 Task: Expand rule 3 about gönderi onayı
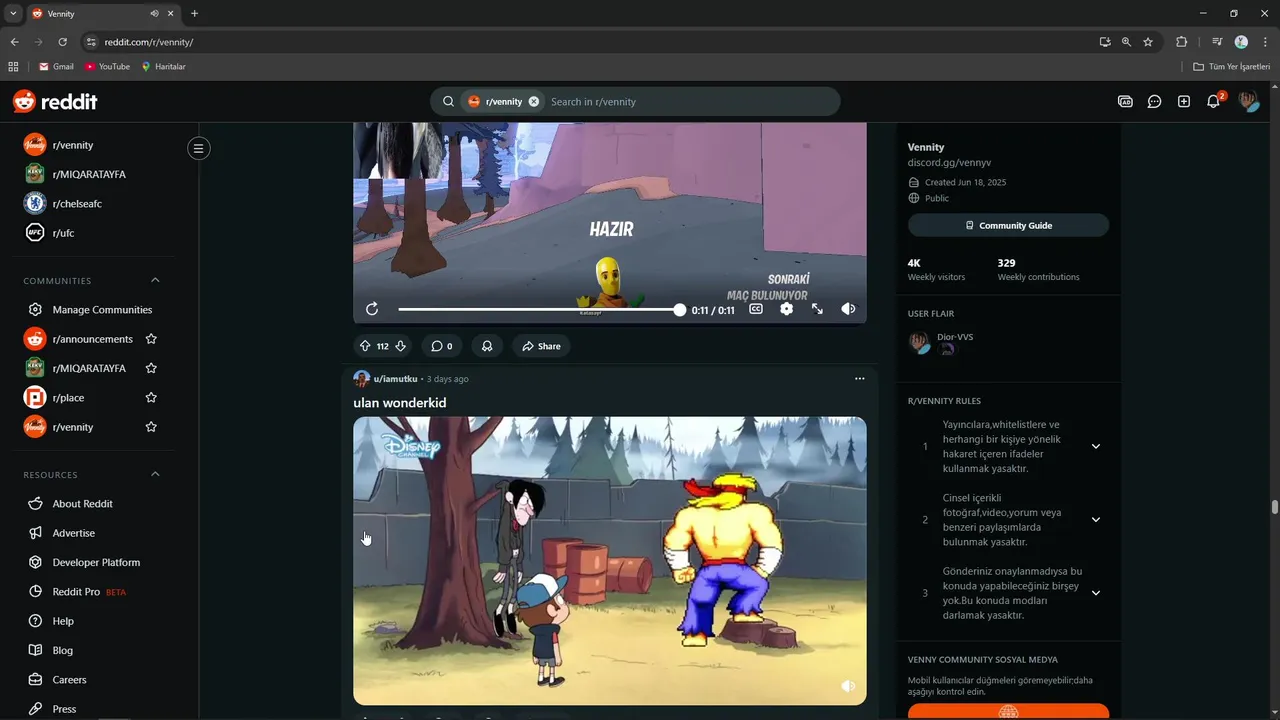(1095, 593)
